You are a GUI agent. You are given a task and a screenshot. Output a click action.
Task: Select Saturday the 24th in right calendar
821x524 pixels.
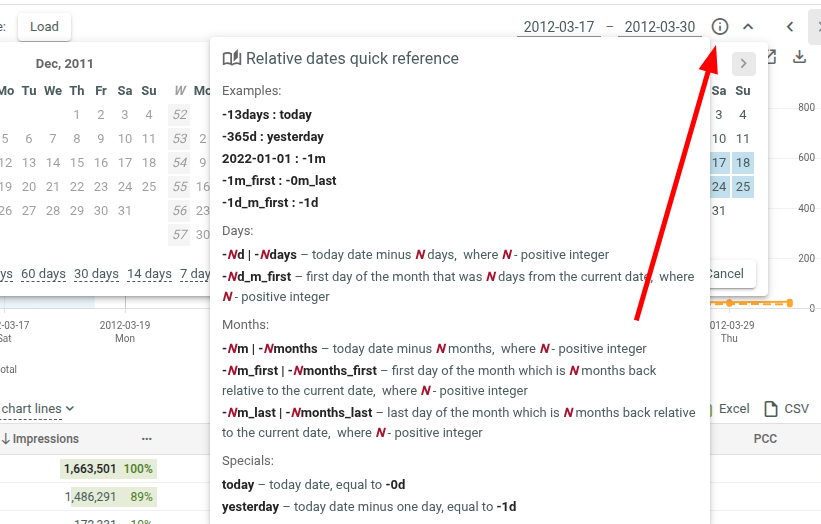[719, 187]
